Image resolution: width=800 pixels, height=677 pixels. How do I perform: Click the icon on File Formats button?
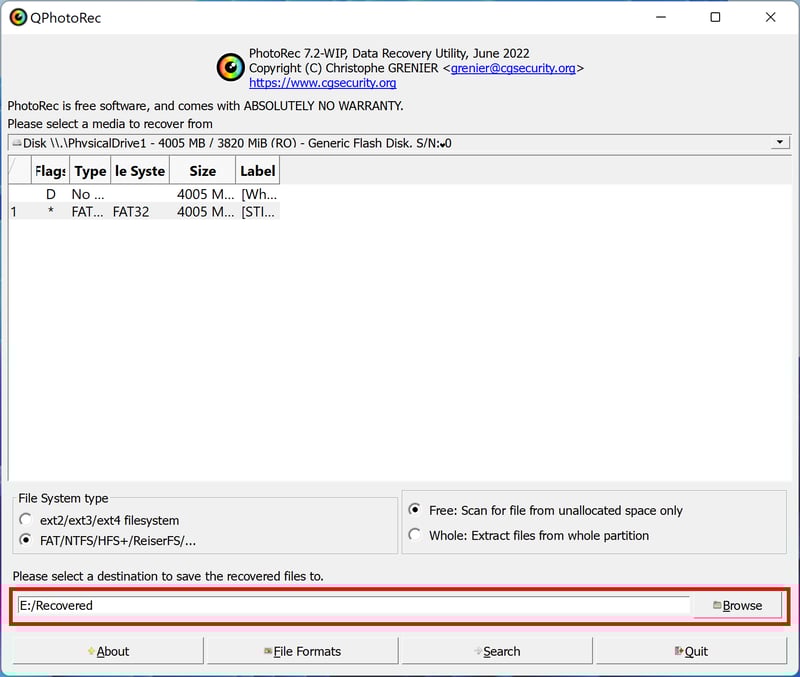click(x=267, y=652)
